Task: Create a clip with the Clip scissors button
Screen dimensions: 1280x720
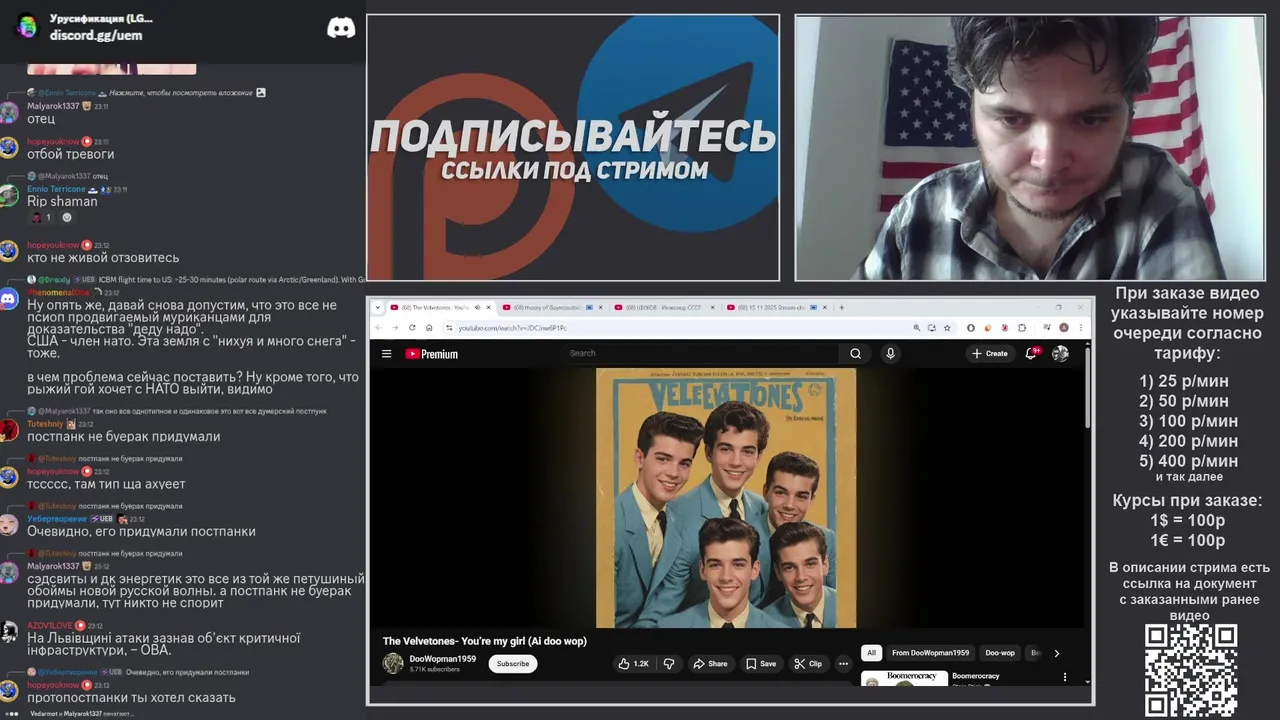Action: pyautogui.click(x=808, y=663)
